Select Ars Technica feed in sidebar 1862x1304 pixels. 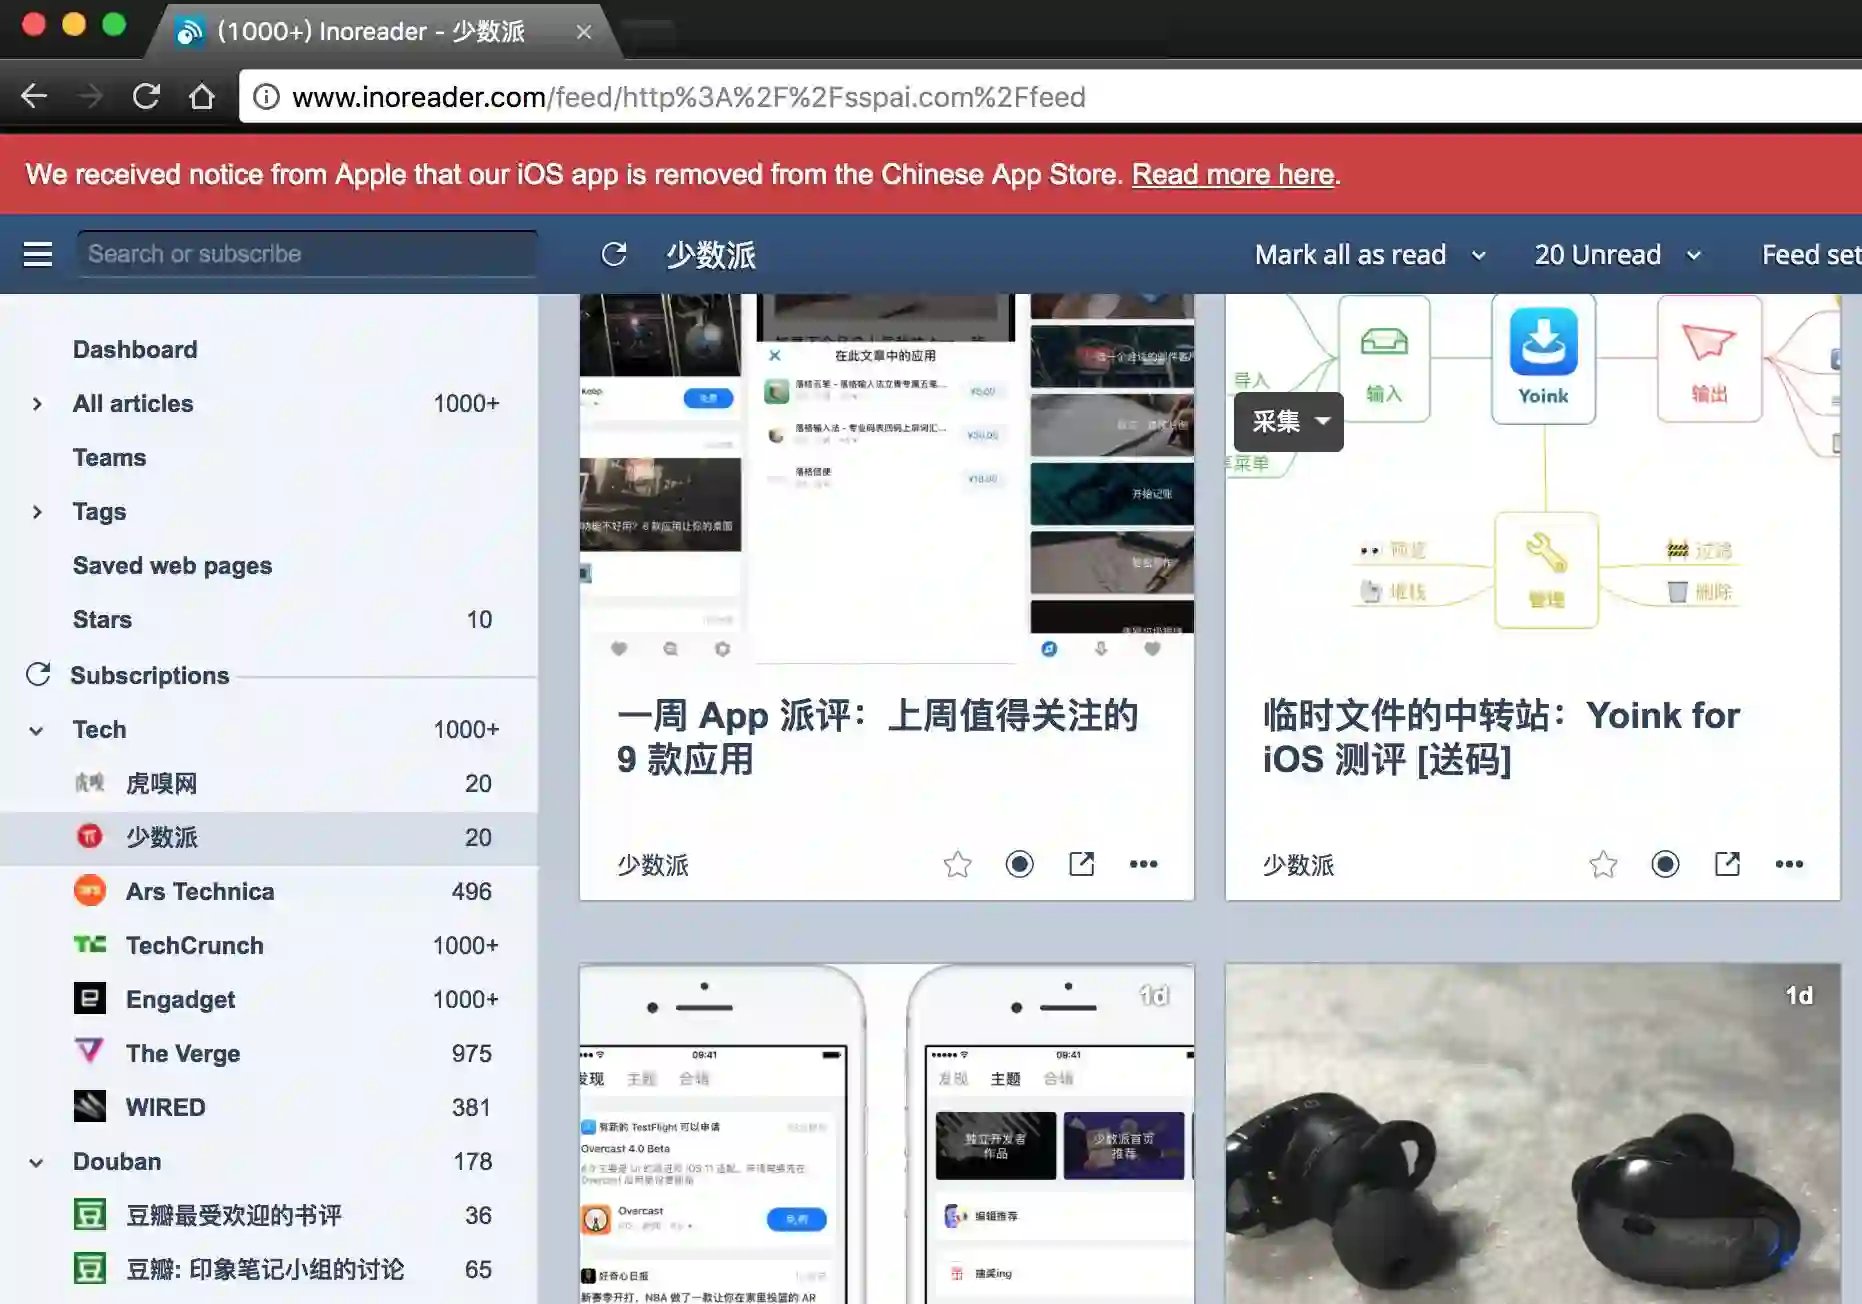click(x=199, y=891)
